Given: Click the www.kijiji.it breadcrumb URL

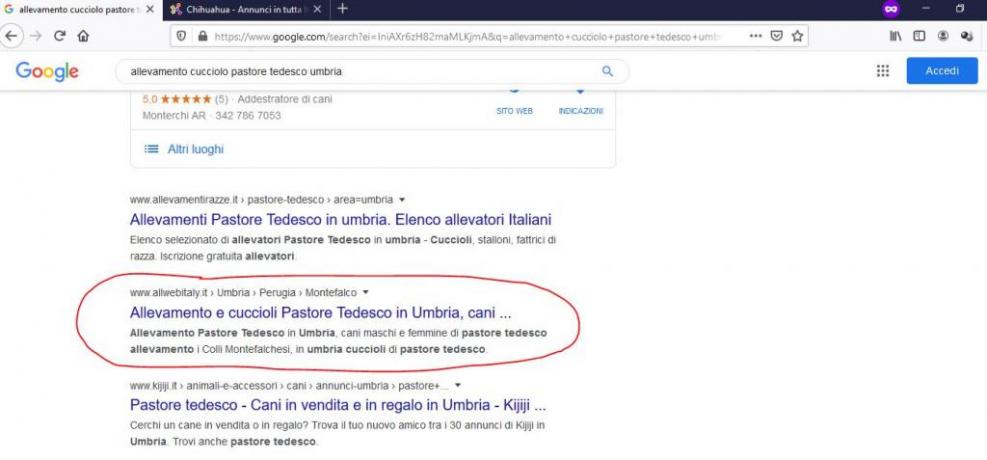Looking at the screenshot, I should point(290,384).
